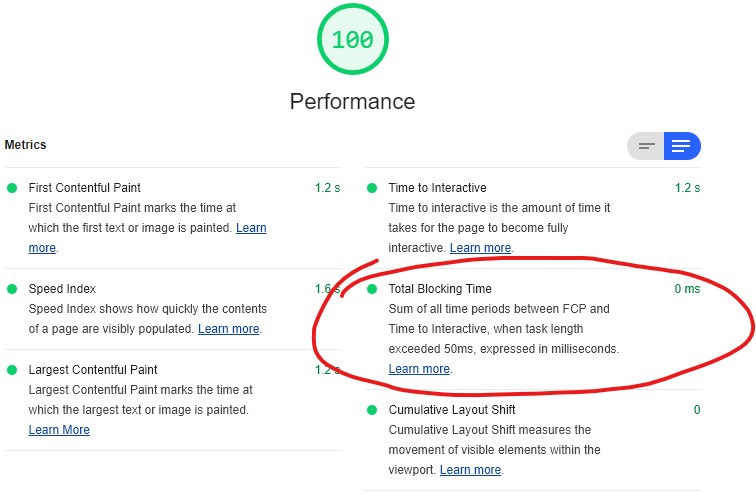Screen dimensions: 756x494
Task: Click the Metrics section label
Action: click(26, 145)
